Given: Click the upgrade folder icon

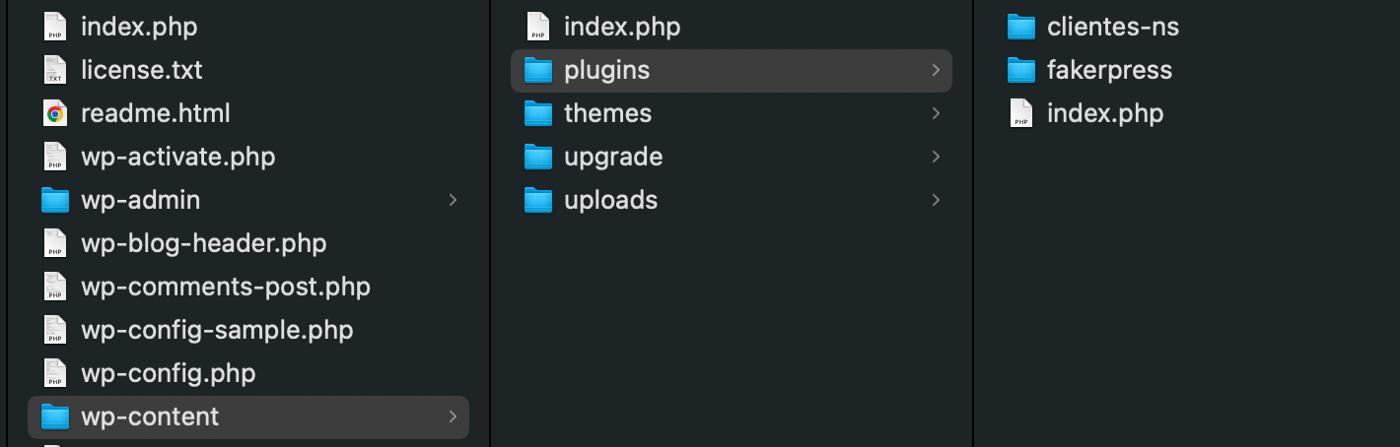Looking at the screenshot, I should click(x=538, y=157).
